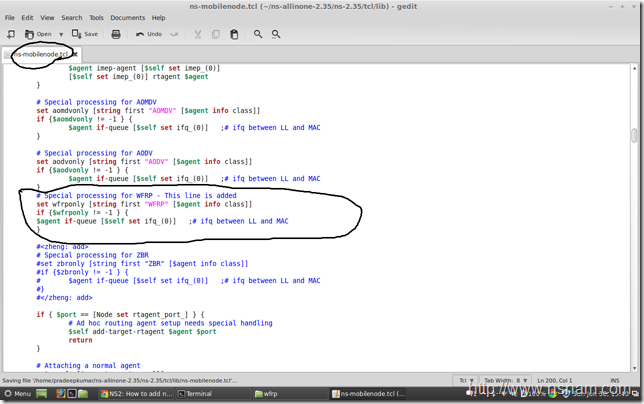
Task: Open the Search menu
Action: (x=71, y=18)
